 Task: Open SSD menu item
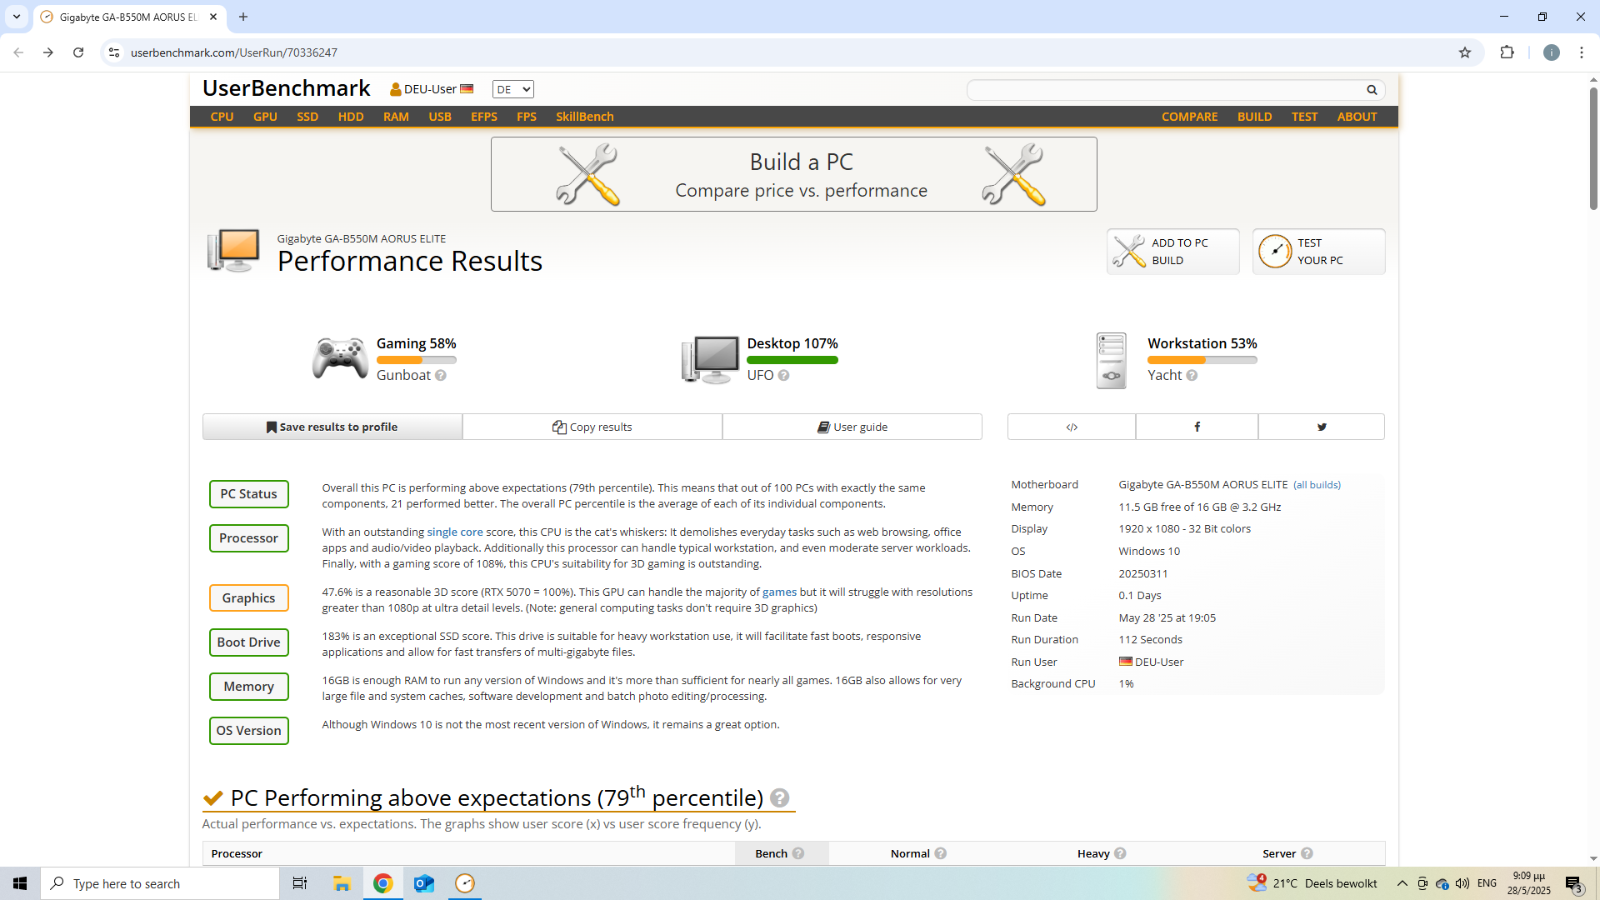coord(307,117)
